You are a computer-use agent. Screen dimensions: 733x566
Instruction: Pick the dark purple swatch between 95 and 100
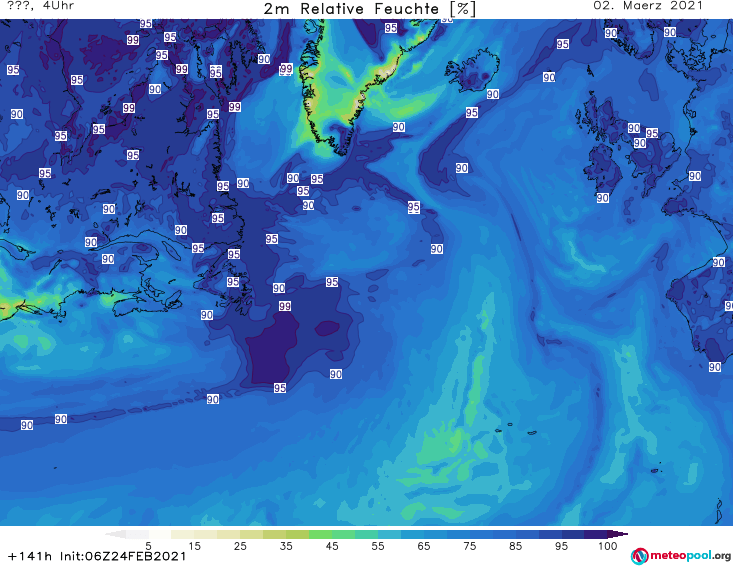point(596,534)
